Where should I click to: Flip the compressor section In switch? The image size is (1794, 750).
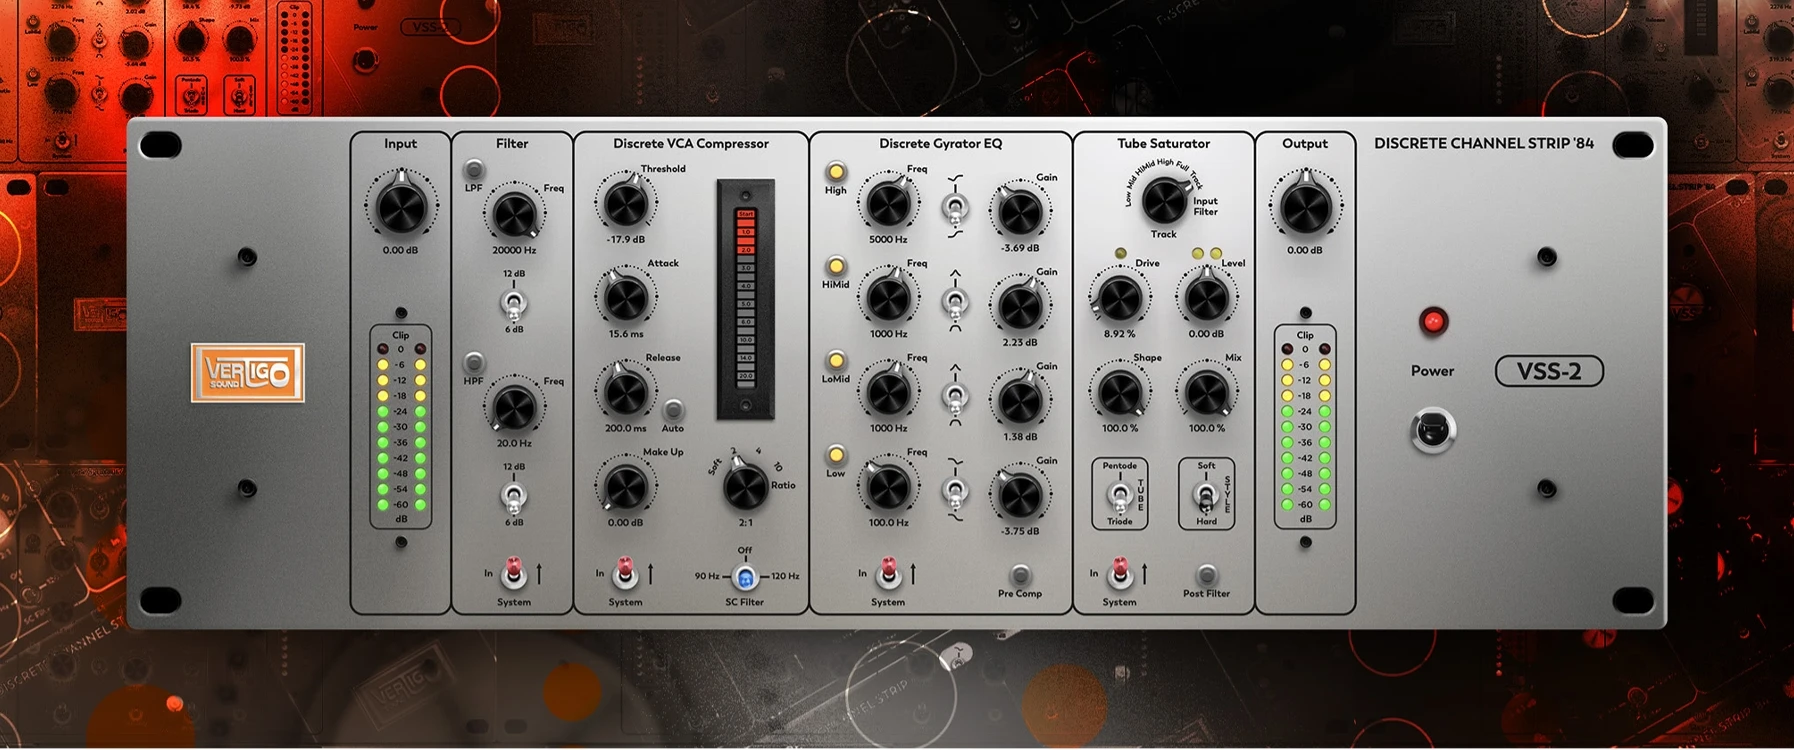[x=625, y=572]
